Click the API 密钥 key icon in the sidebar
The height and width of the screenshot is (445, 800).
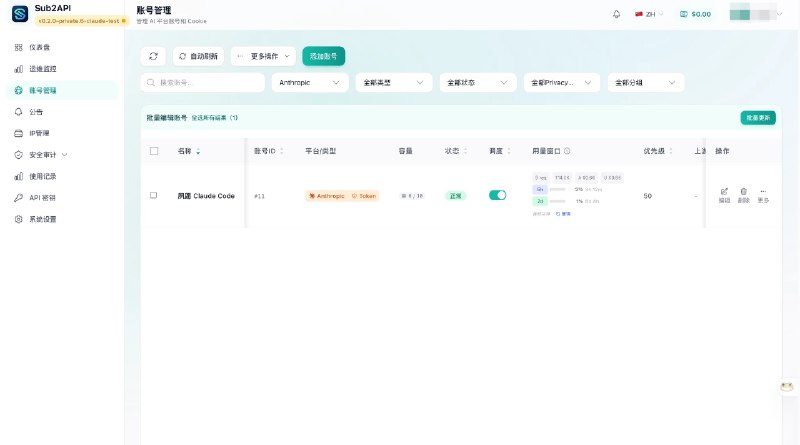pos(18,197)
